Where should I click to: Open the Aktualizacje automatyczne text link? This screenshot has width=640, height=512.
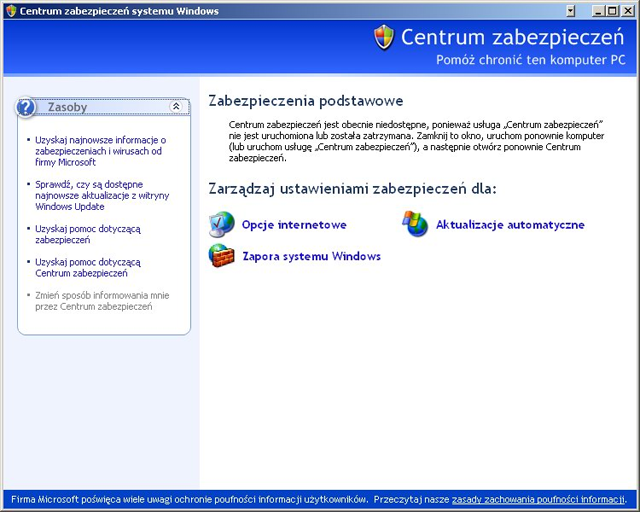point(510,225)
